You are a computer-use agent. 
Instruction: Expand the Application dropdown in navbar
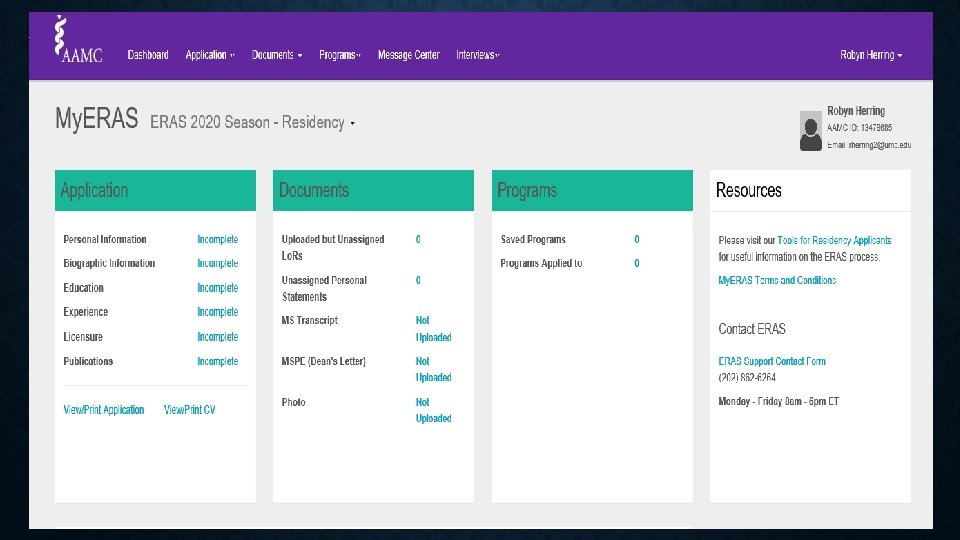210,55
